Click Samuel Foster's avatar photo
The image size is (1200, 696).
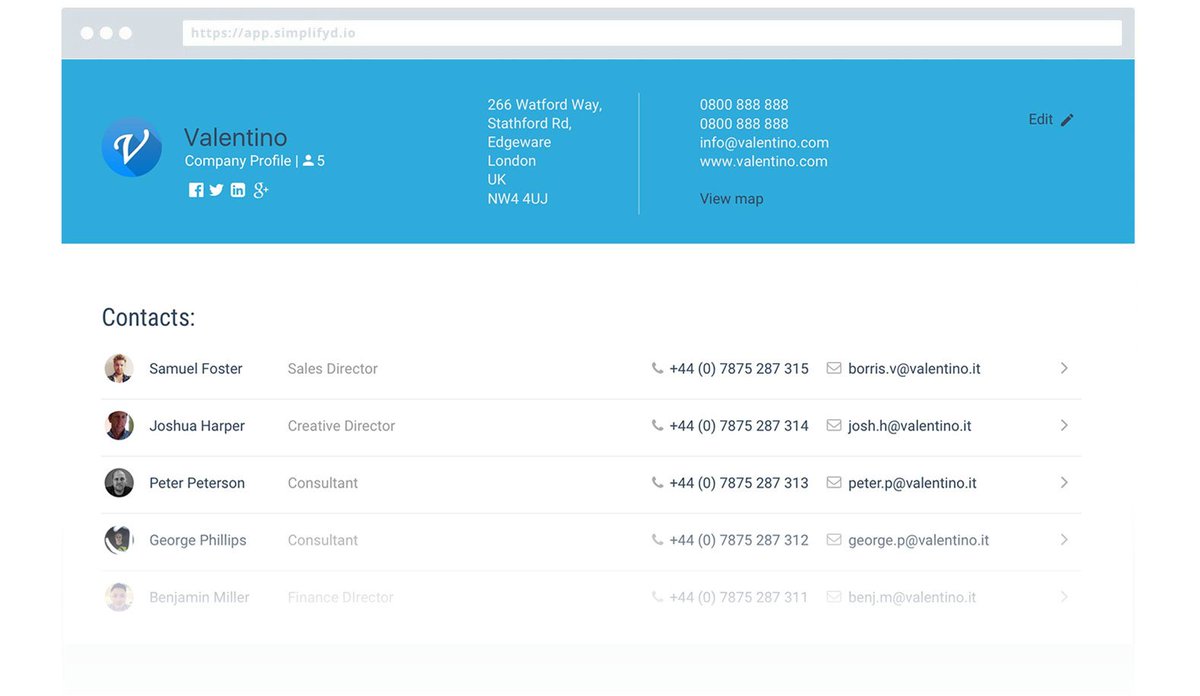pos(119,368)
